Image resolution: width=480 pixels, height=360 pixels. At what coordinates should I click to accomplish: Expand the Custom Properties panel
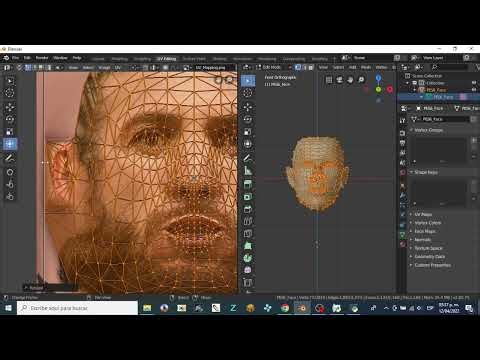coord(432,265)
